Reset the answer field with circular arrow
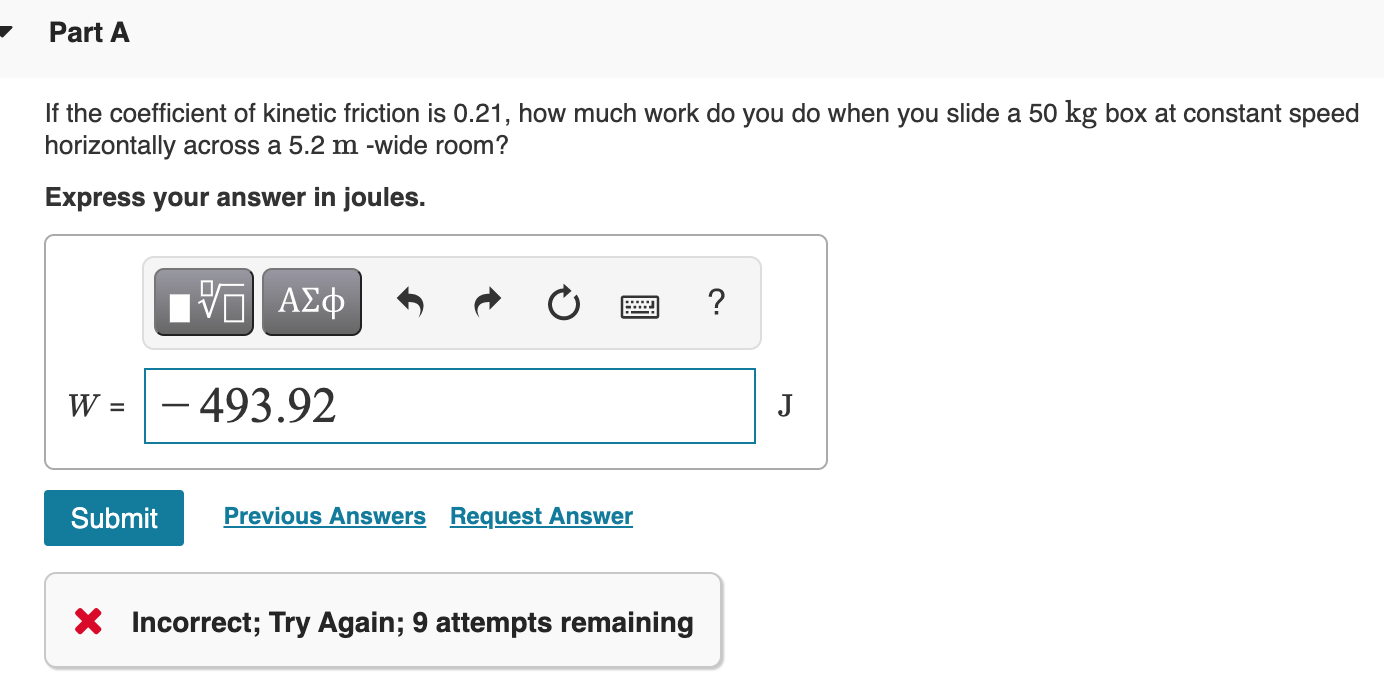The height and width of the screenshot is (698, 1384). click(x=563, y=302)
